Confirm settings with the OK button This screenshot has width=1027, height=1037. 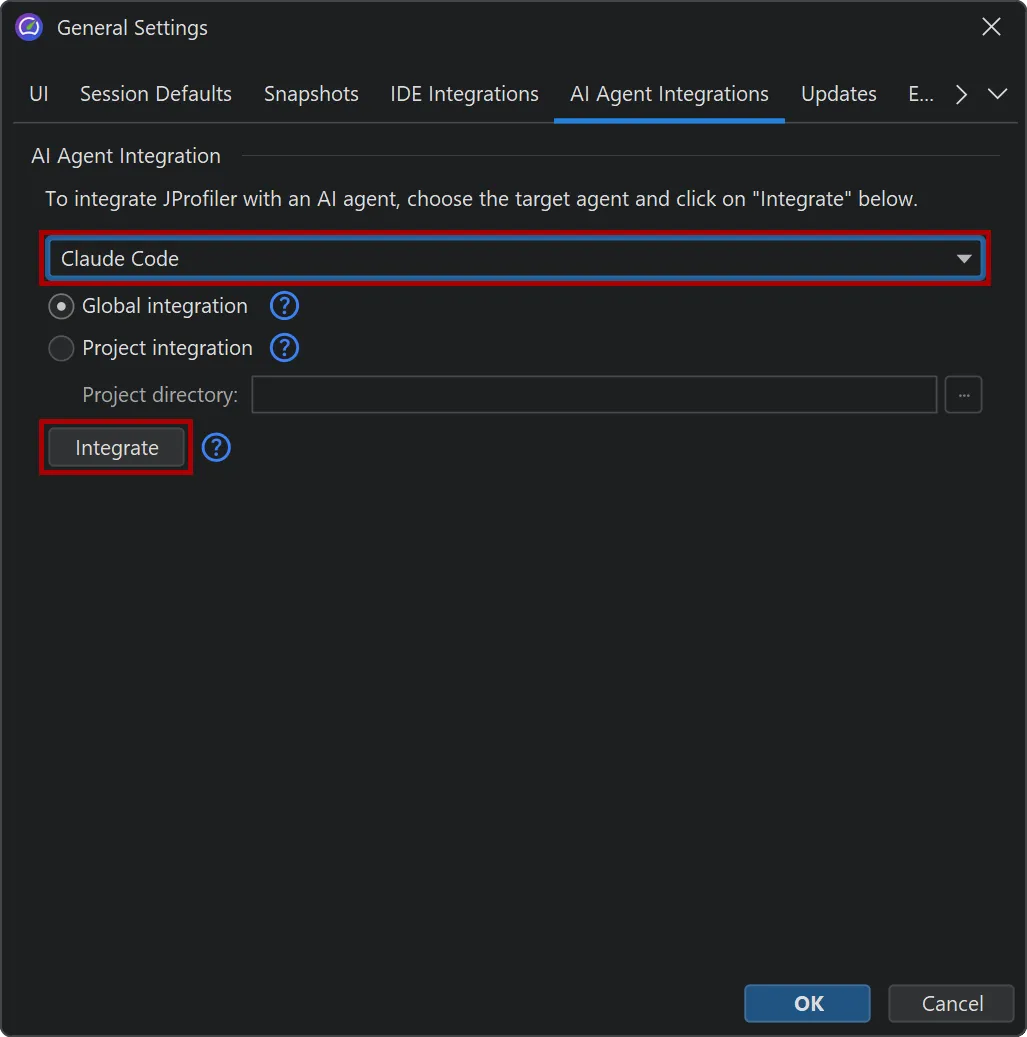(x=807, y=1003)
